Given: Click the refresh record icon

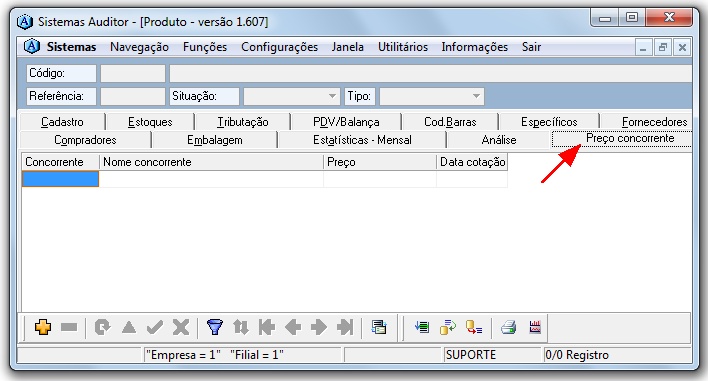Looking at the screenshot, I should click(102, 327).
